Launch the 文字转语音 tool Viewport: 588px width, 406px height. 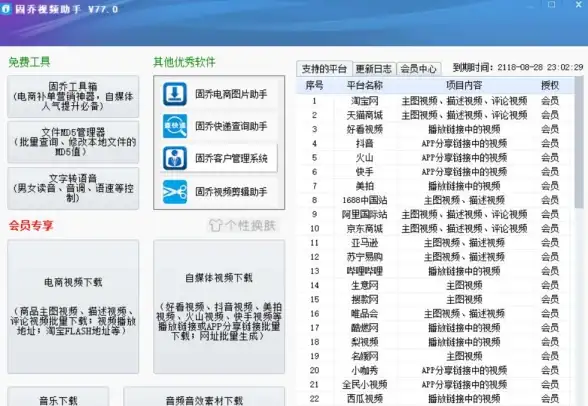73,188
